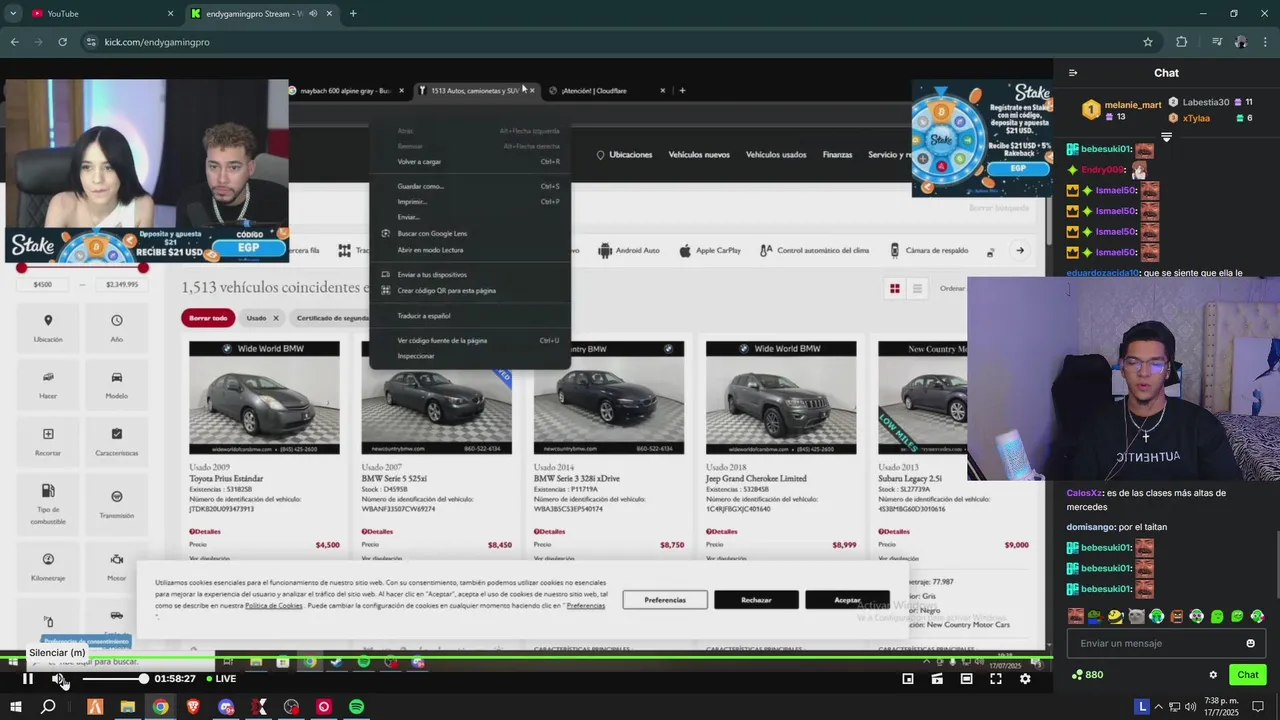The width and height of the screenshot is (1280, 720).
Task: Open Chrome's tab search dropdown
Action: coord(13,13)
